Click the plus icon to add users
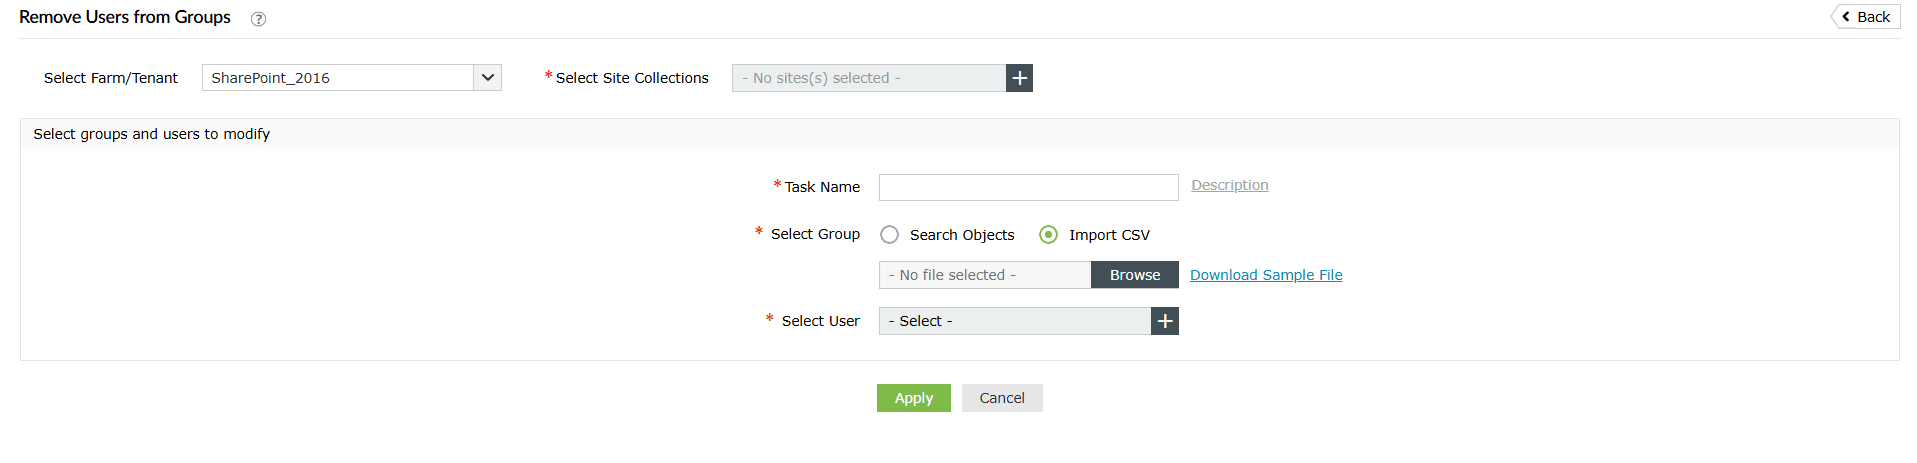Image resolution: width=1917 pixels, height=463 pixels. tap(1165, 321)
